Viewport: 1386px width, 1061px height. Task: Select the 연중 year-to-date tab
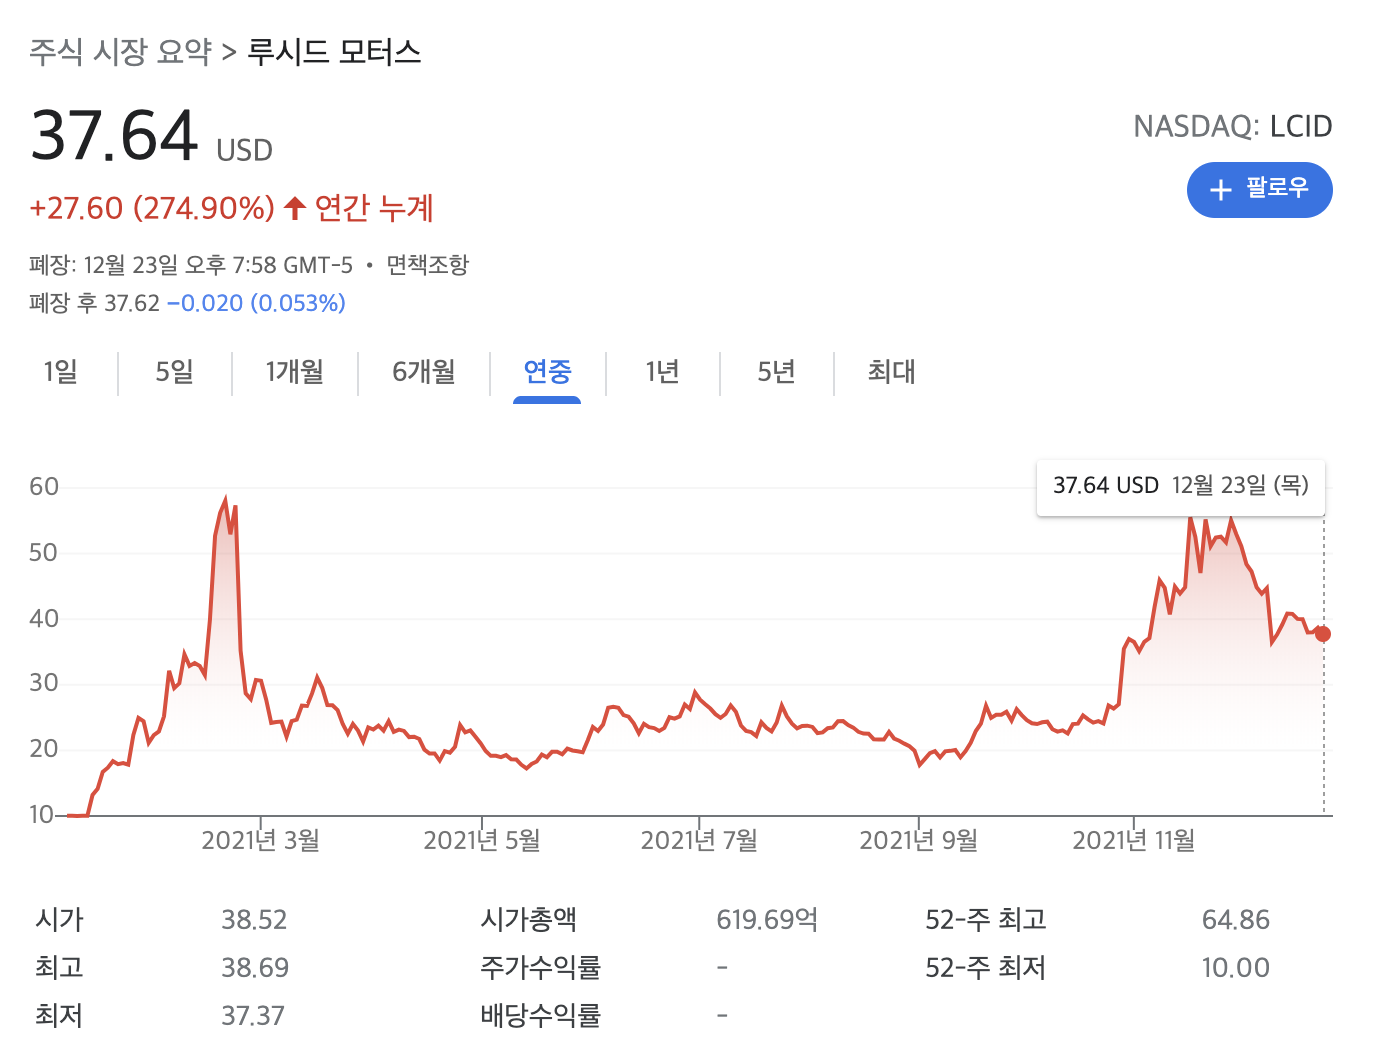[x=547, y=372]
